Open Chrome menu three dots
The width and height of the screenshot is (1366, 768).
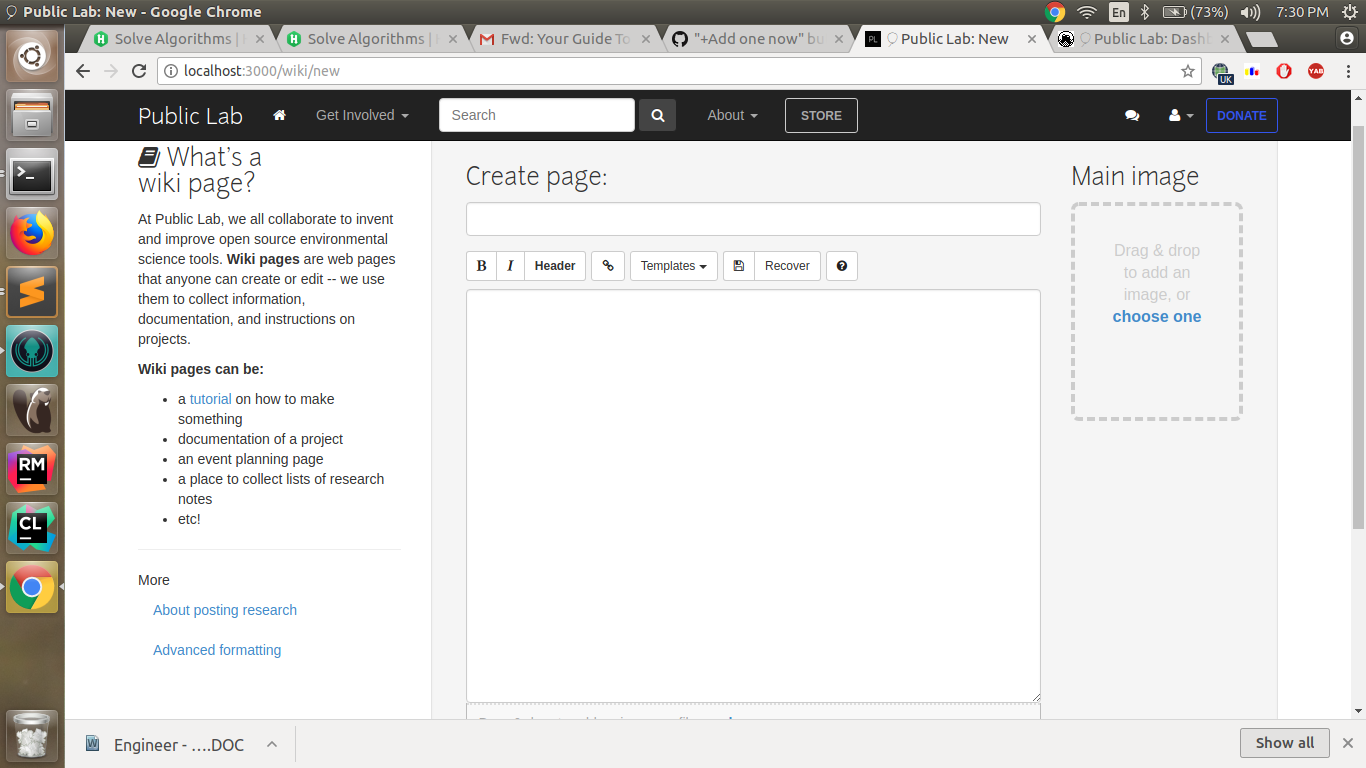pyautogui.click(x=1347, y=71)
